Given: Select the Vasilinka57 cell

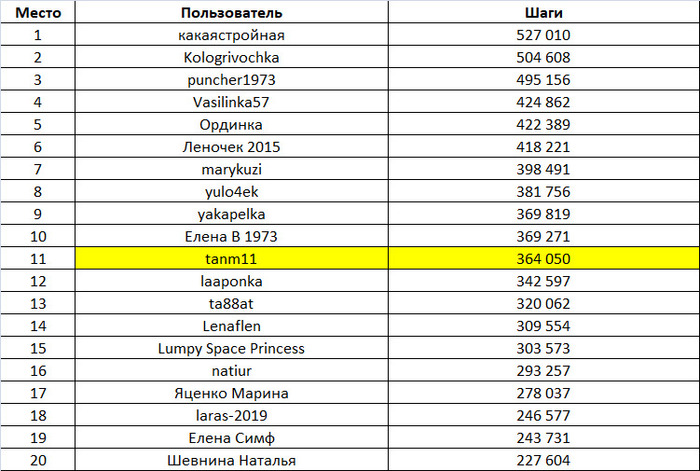Looking at the screenshot, I should pyautogui.click(x=231, y=102).
